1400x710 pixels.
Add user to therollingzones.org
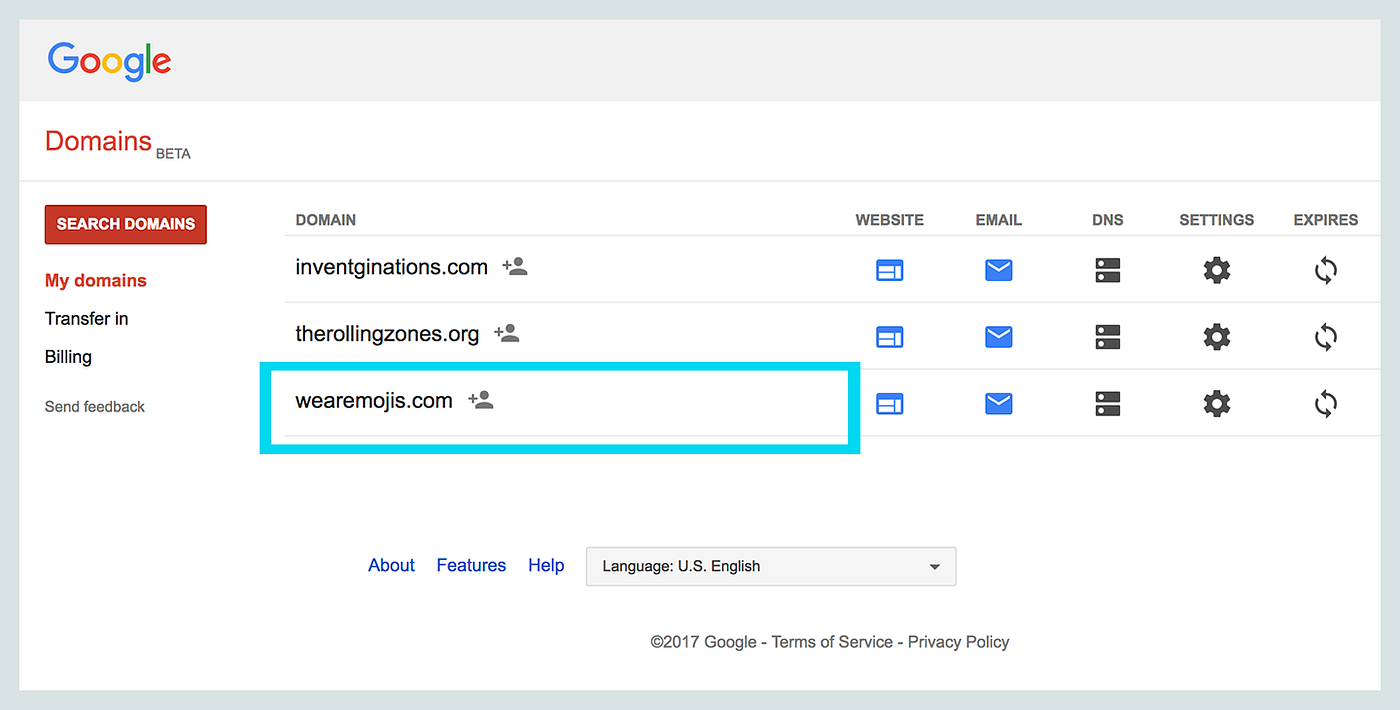pyautogui.click(x=507, y=333)
